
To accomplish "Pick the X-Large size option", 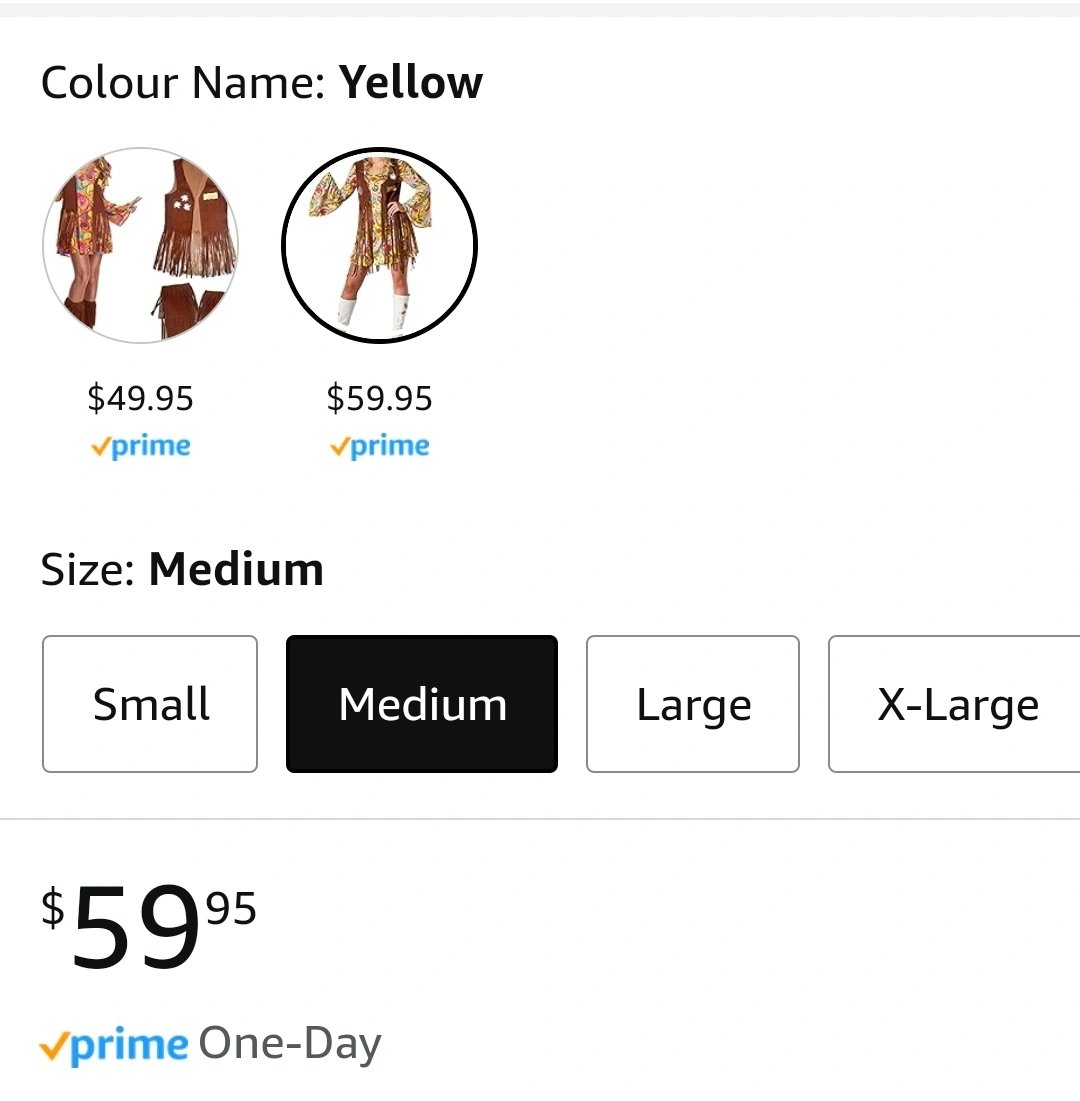I will (956, 704).
